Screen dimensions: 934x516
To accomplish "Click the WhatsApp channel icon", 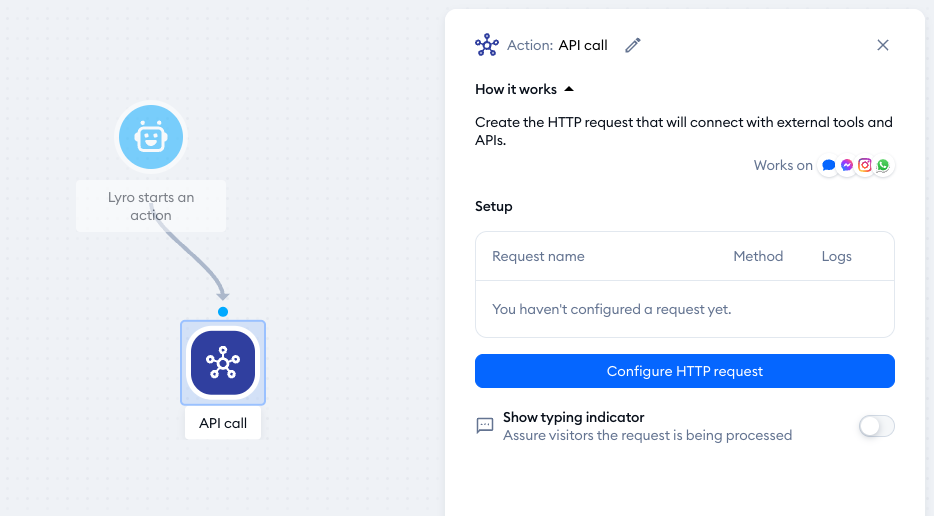I will [883, 165].
